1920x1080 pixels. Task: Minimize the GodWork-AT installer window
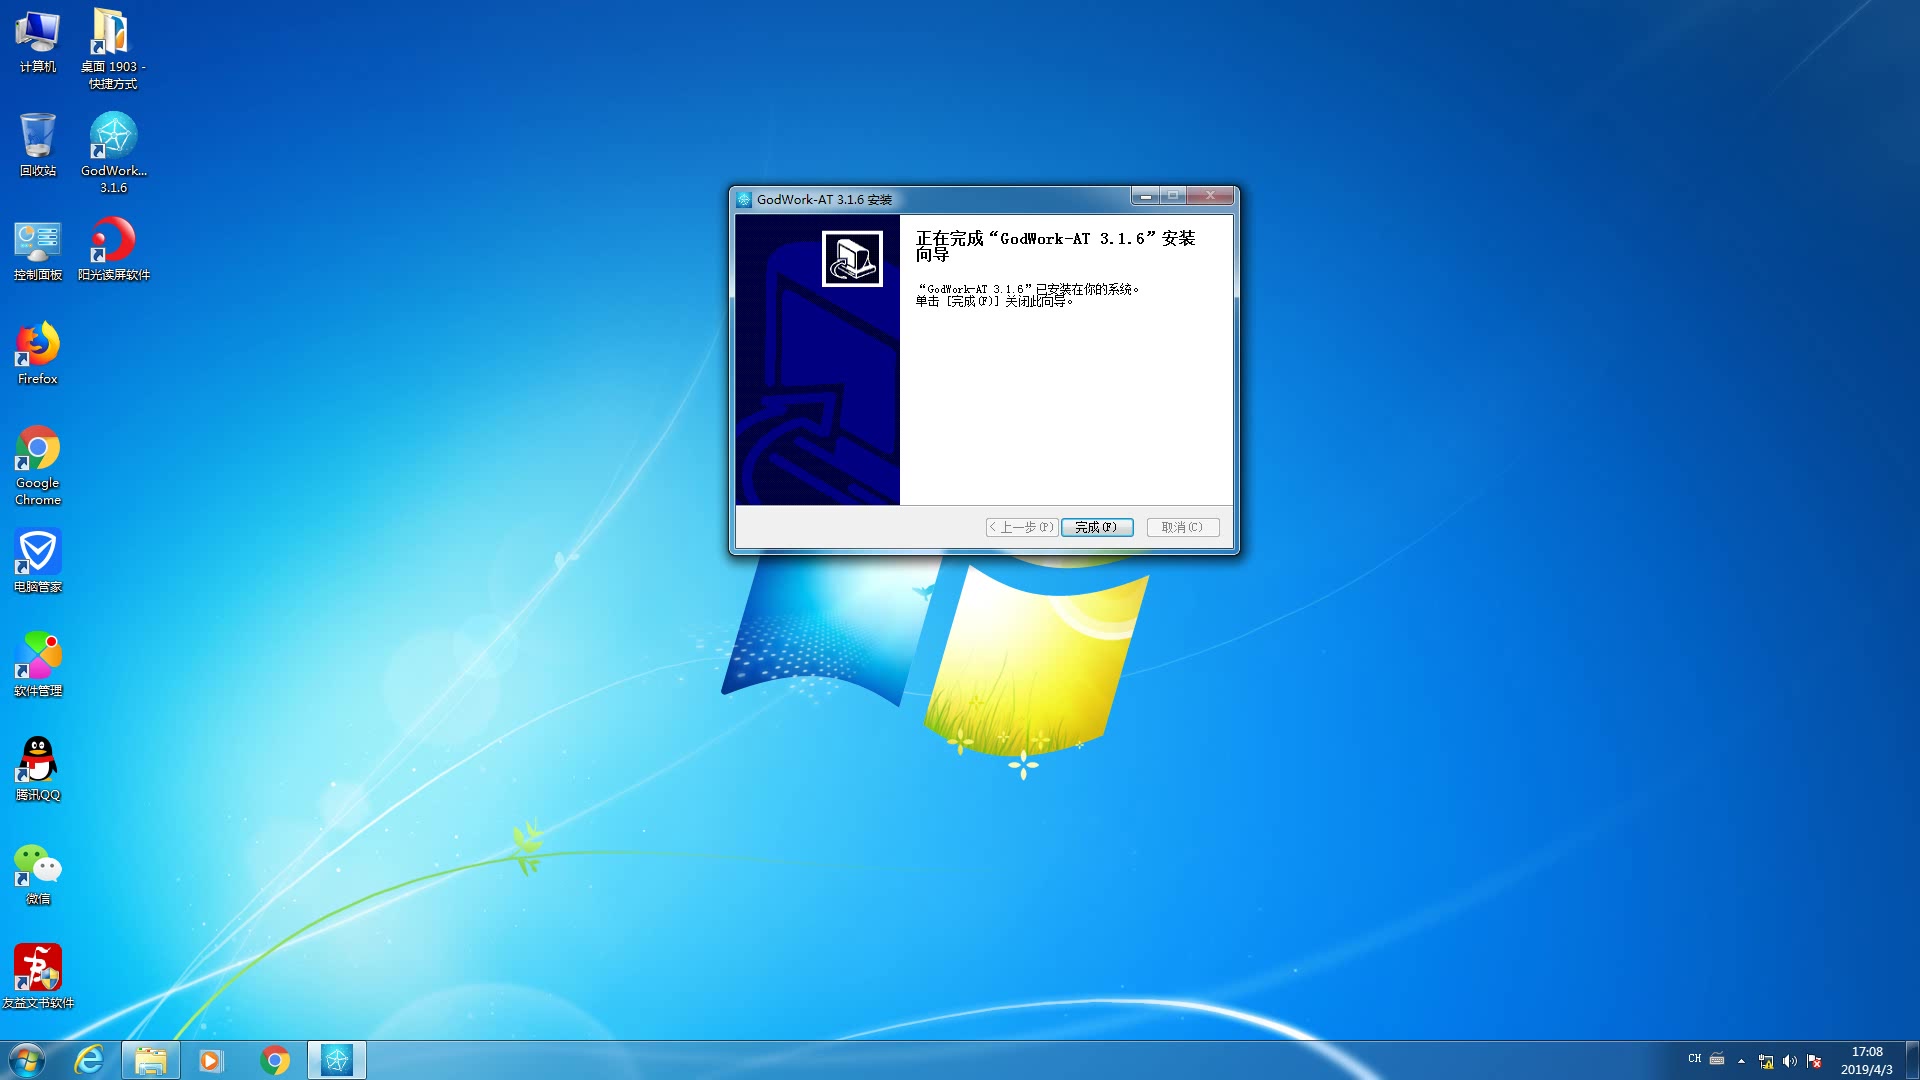pos(1146,196)
